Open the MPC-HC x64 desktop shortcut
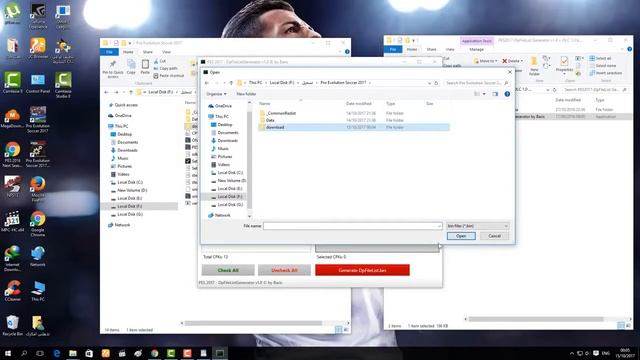This screenshot has height=360, width=640. pos(12,221)
